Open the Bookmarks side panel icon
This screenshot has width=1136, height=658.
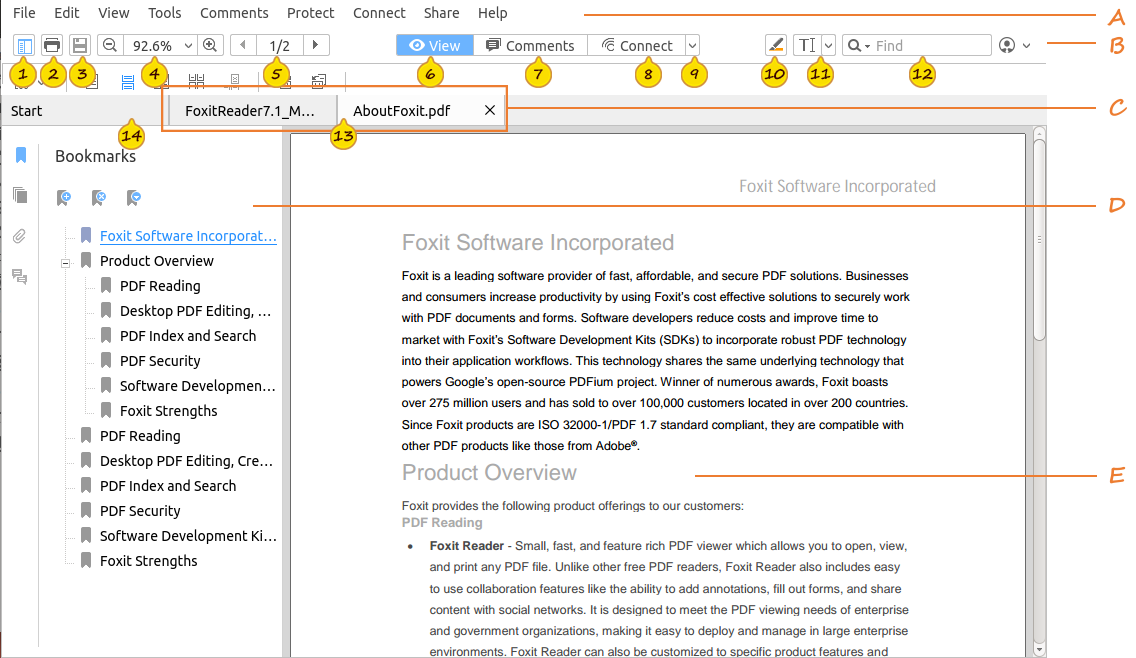click(x=21, y=155)
